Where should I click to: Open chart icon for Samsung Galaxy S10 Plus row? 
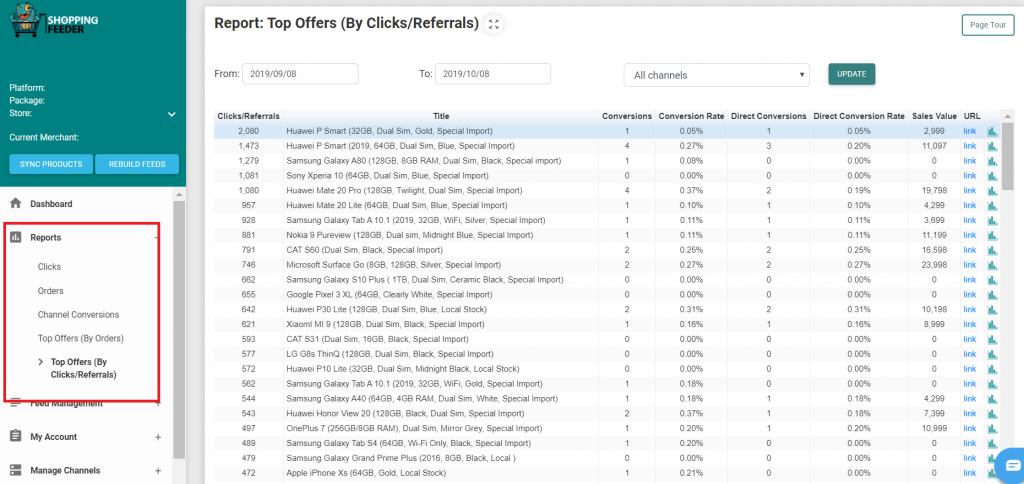point(993,280)
